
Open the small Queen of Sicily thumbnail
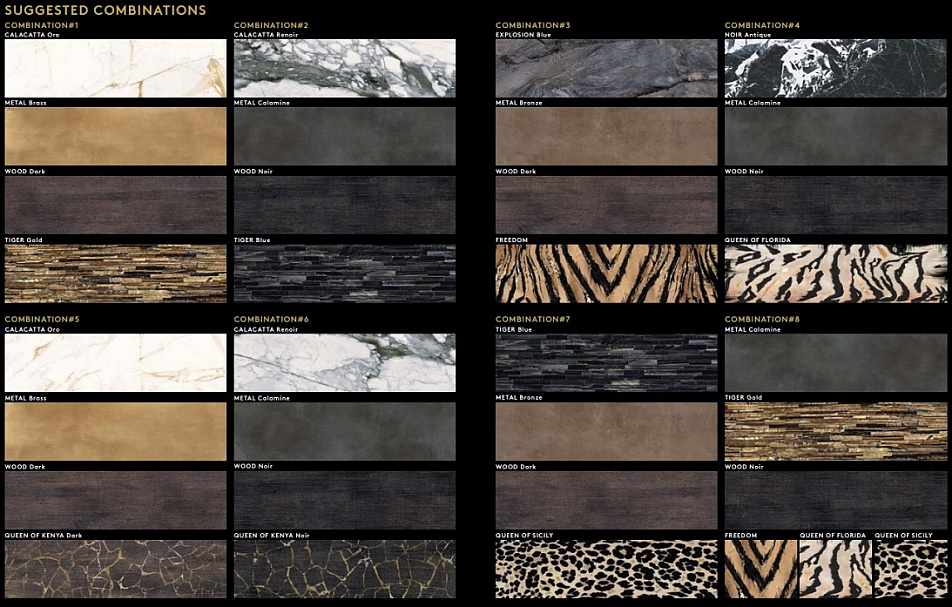(910, 569)
